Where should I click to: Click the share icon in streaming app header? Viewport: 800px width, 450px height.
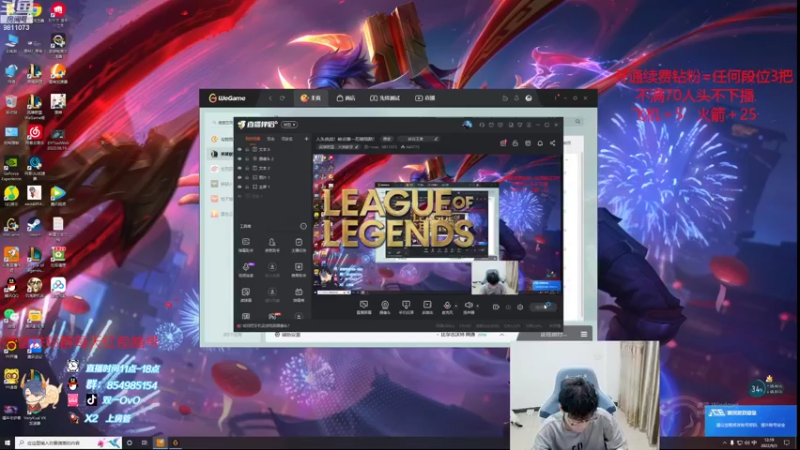pyautogui.click(x=553, y=143)
